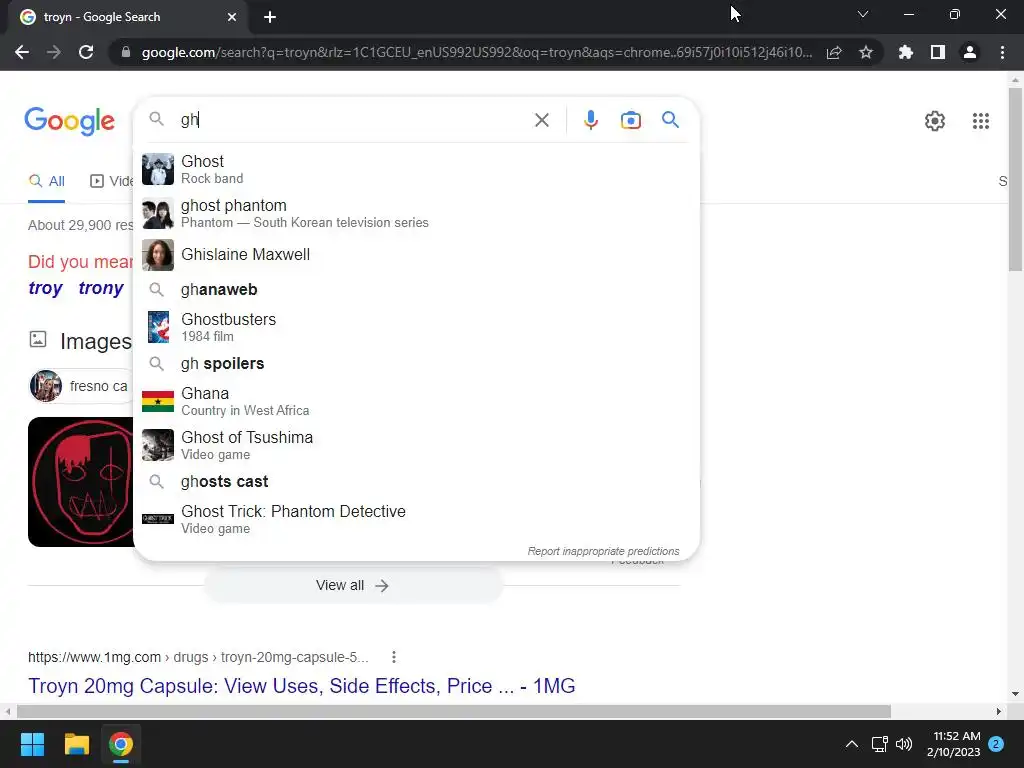Share this page from address bar
Viewport: 1024px width, 768px height.
(834, 52)
